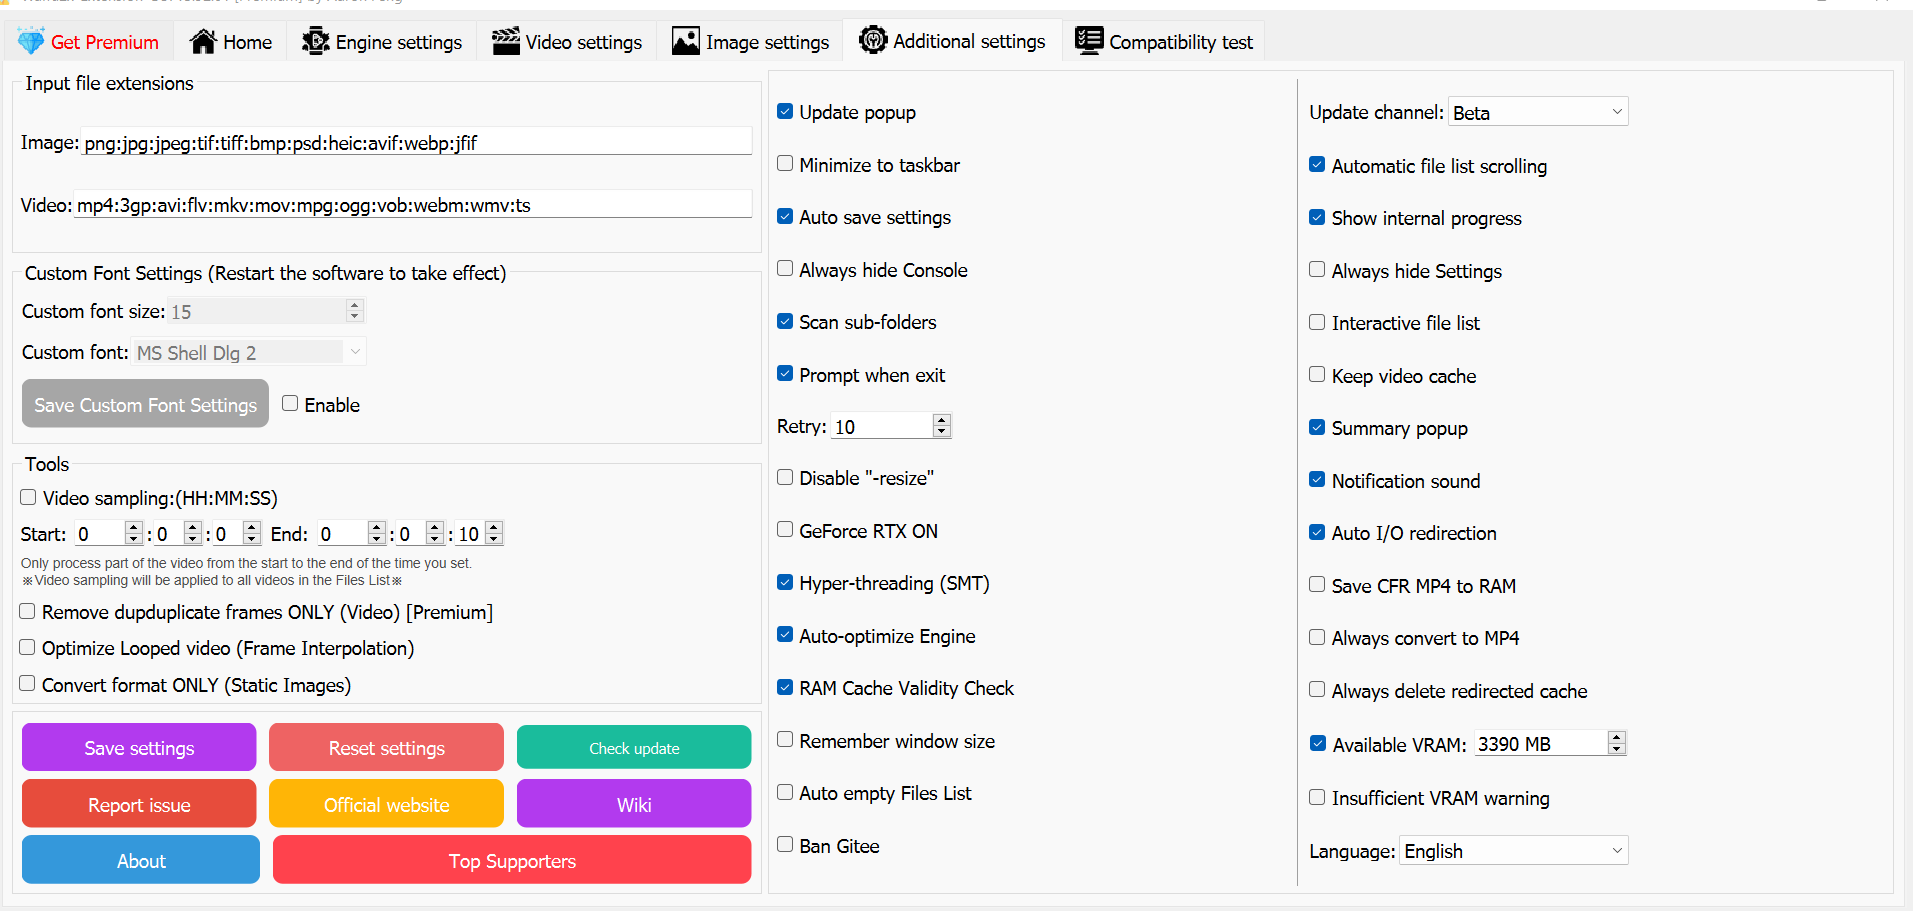Open the Report issue button
1913x911 pixels.
(x=139, y=804)
